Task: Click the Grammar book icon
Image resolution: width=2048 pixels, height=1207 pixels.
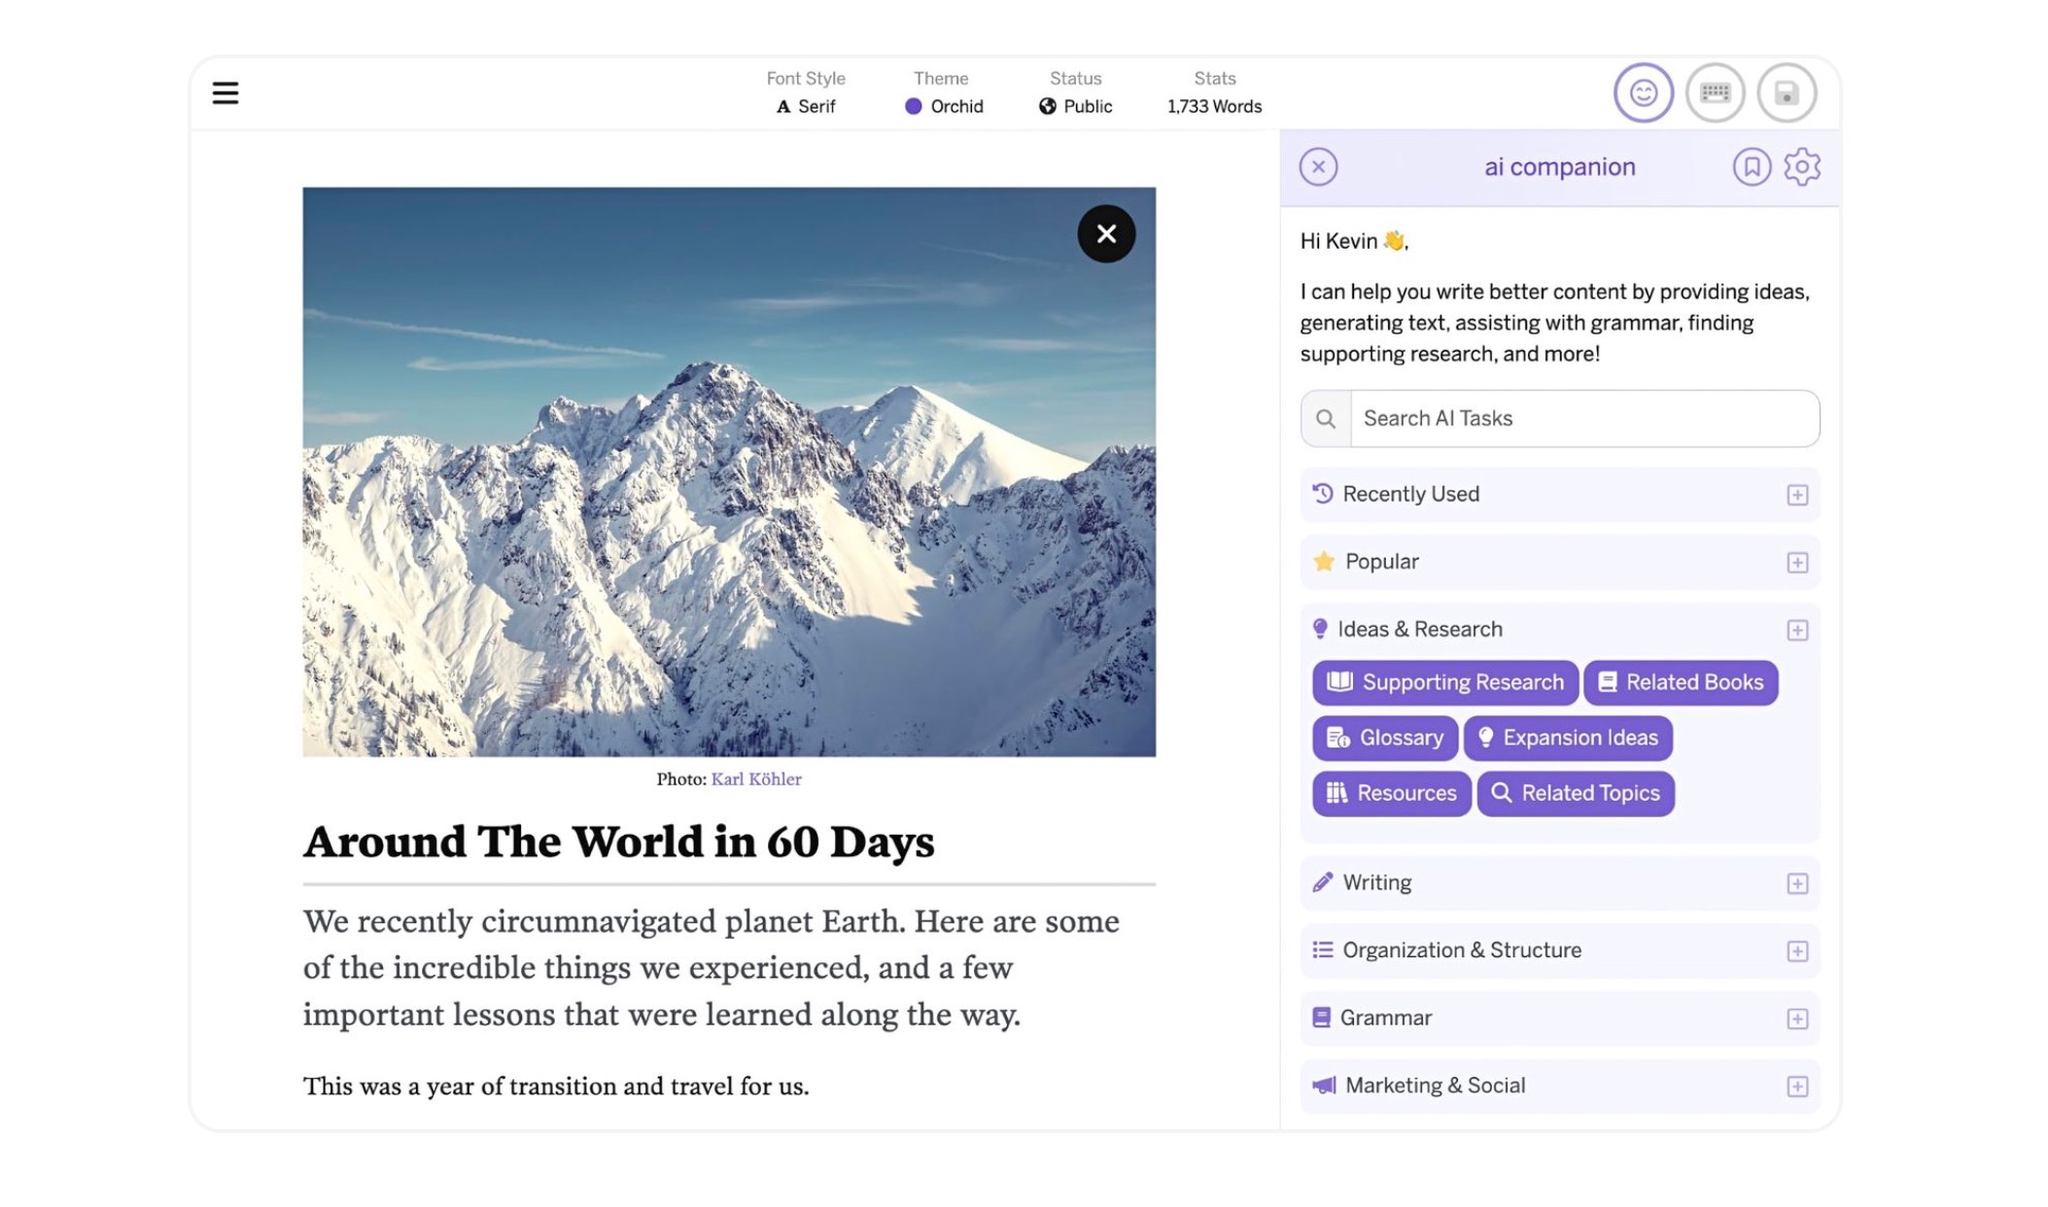Action: click(1321, 1018)
